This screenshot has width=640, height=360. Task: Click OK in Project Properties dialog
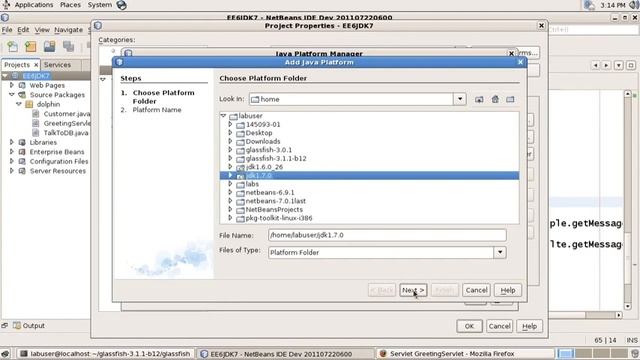(x=469, y=326)
